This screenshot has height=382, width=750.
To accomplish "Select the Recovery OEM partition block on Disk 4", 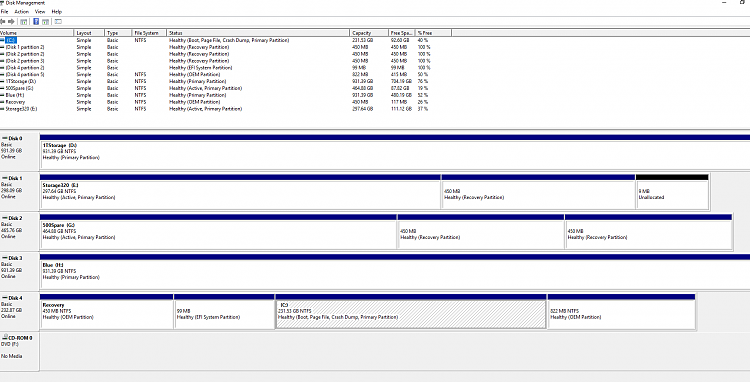I will point(107,311).
